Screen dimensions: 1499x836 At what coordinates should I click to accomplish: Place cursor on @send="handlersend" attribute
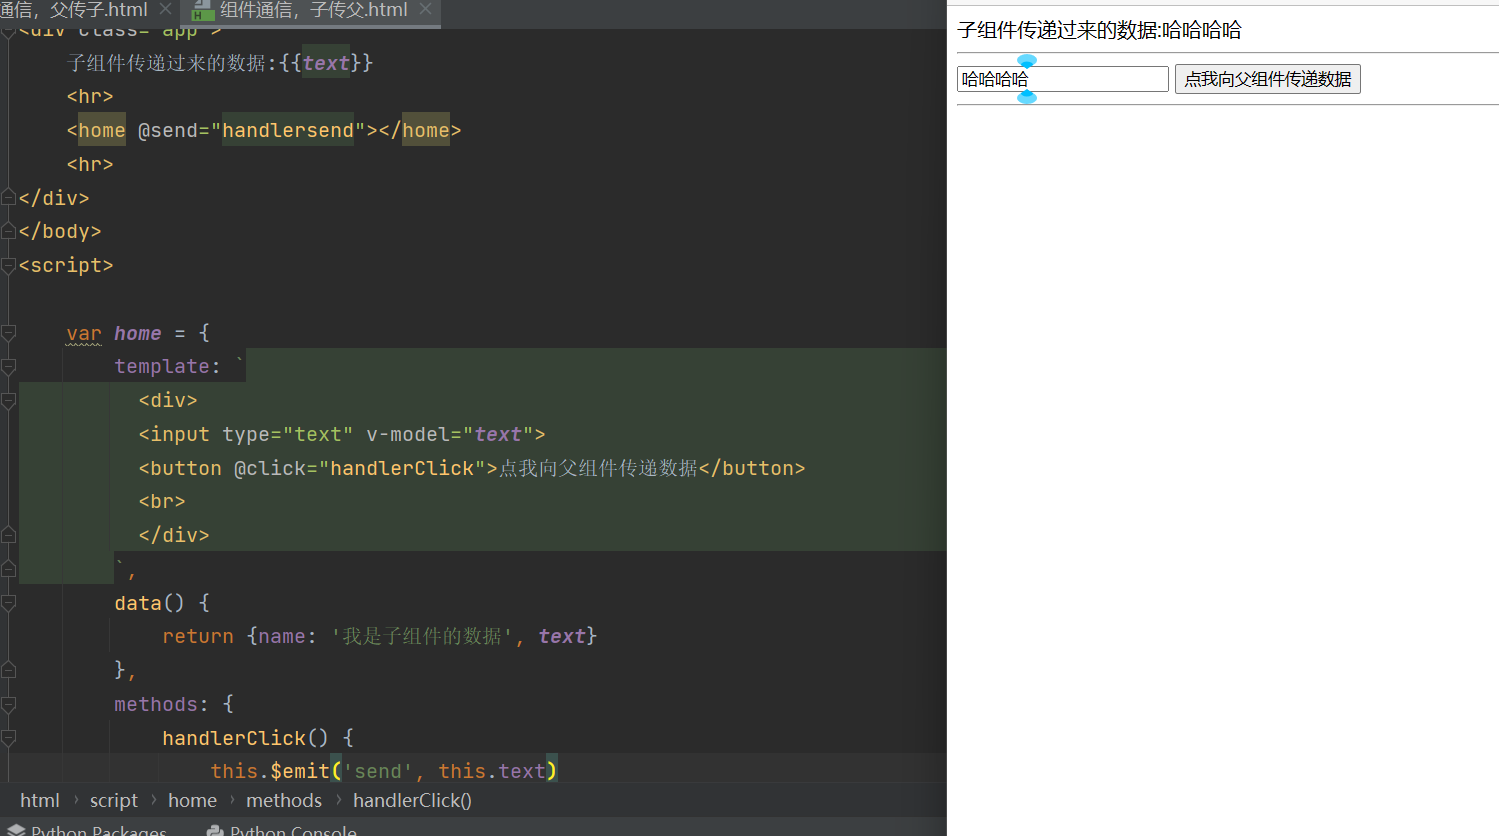(x=251, y=130)
